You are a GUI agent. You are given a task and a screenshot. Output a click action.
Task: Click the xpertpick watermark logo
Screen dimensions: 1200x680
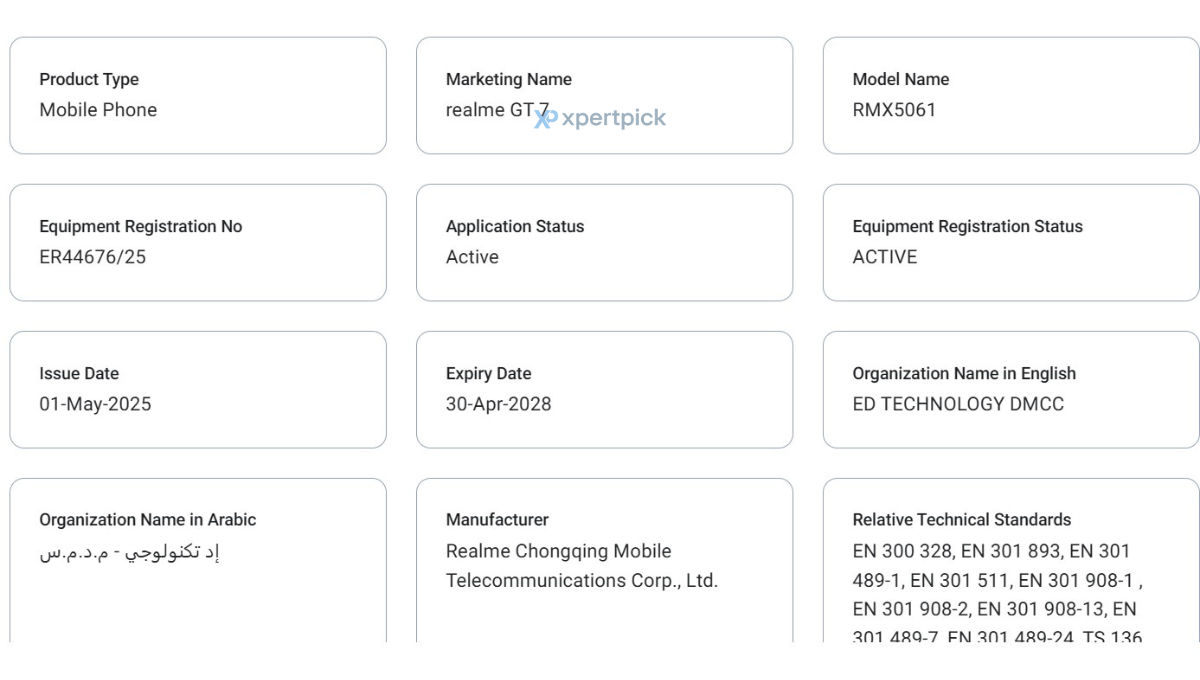coord(600,118)
